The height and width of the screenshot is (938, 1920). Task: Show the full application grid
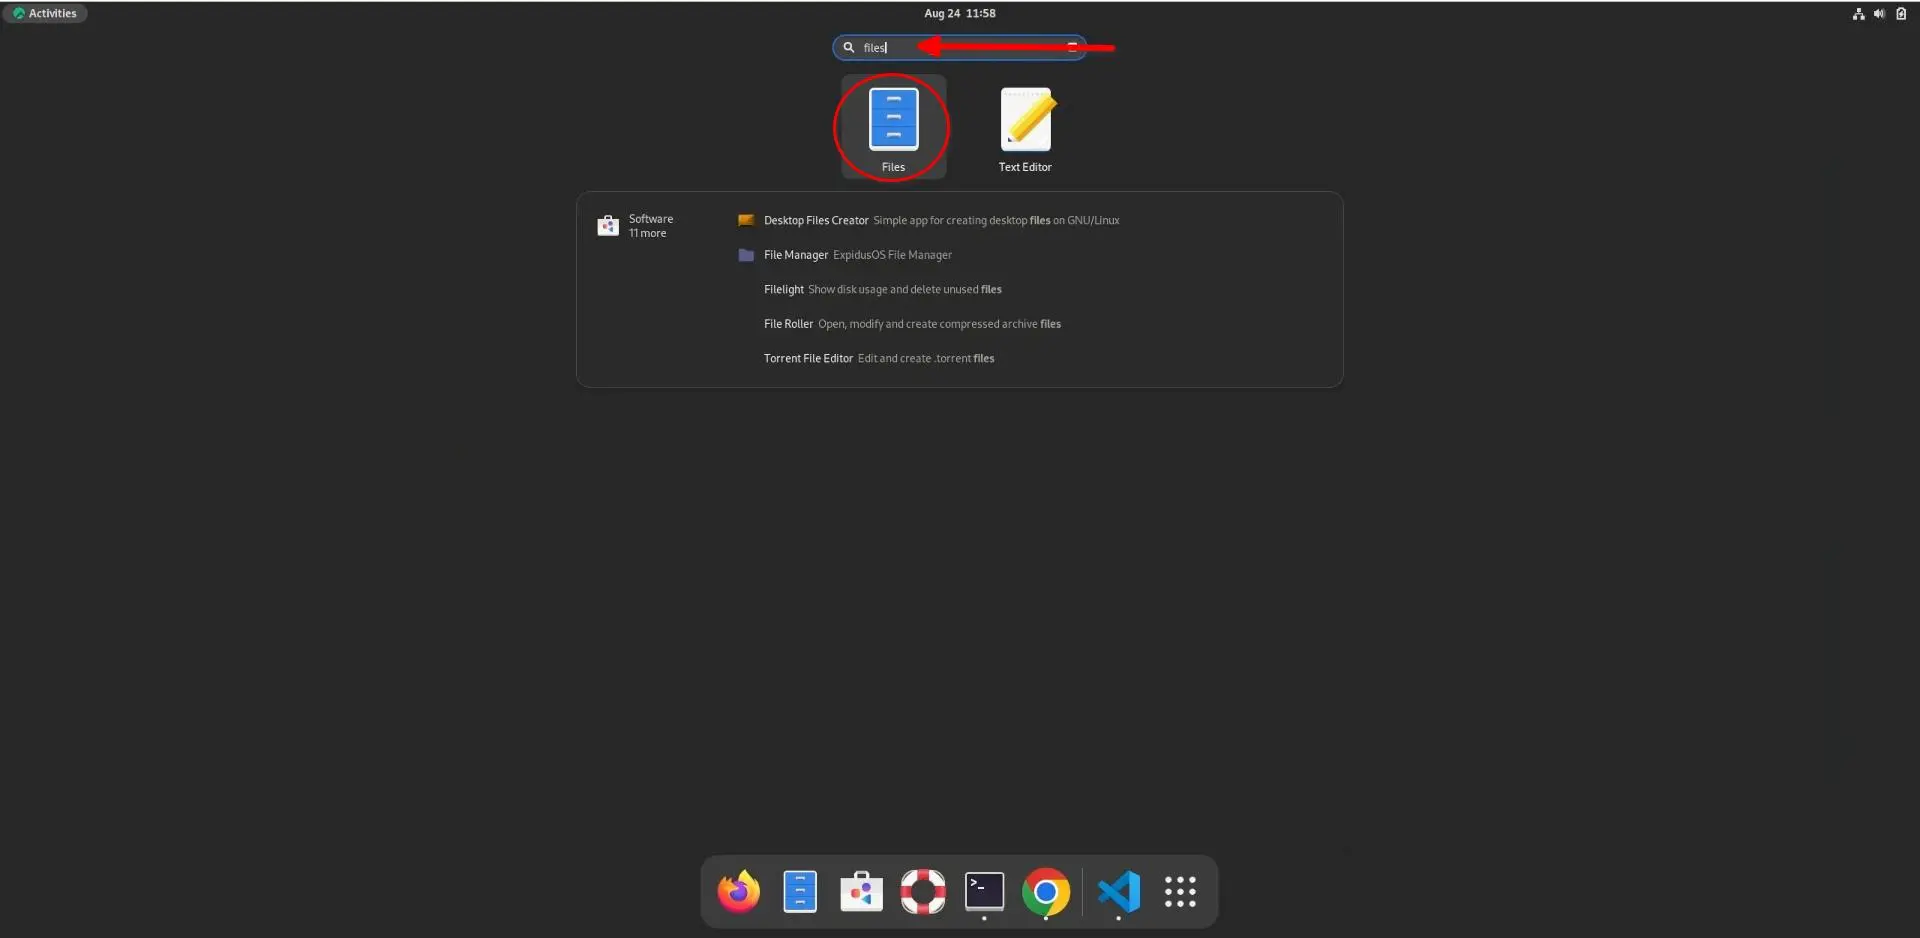coord(1181,891)
